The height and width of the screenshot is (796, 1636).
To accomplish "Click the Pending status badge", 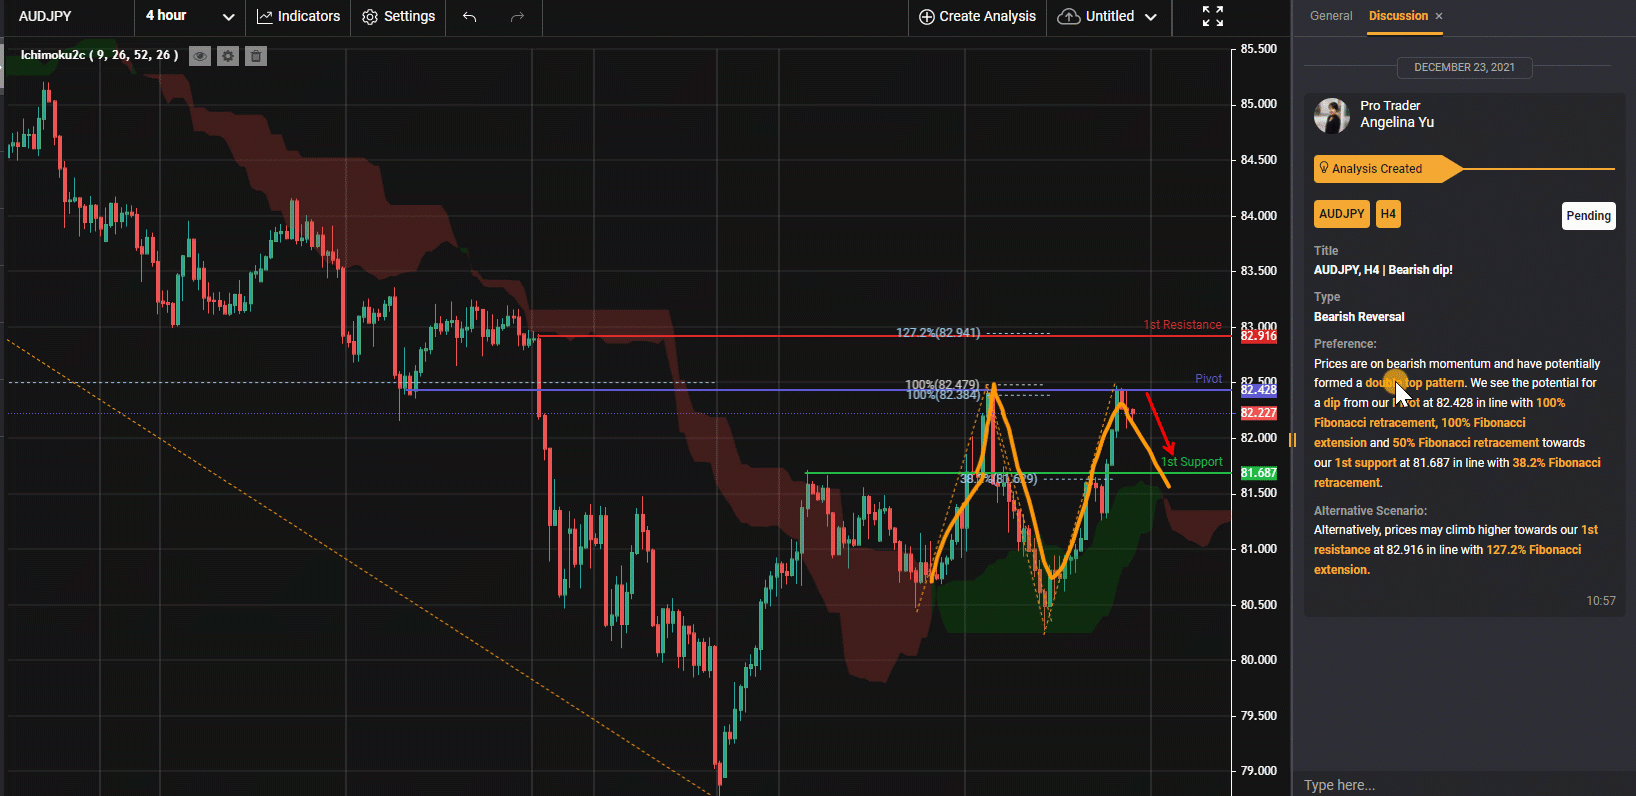I will pyautogui.click(x=1588, y=216).
